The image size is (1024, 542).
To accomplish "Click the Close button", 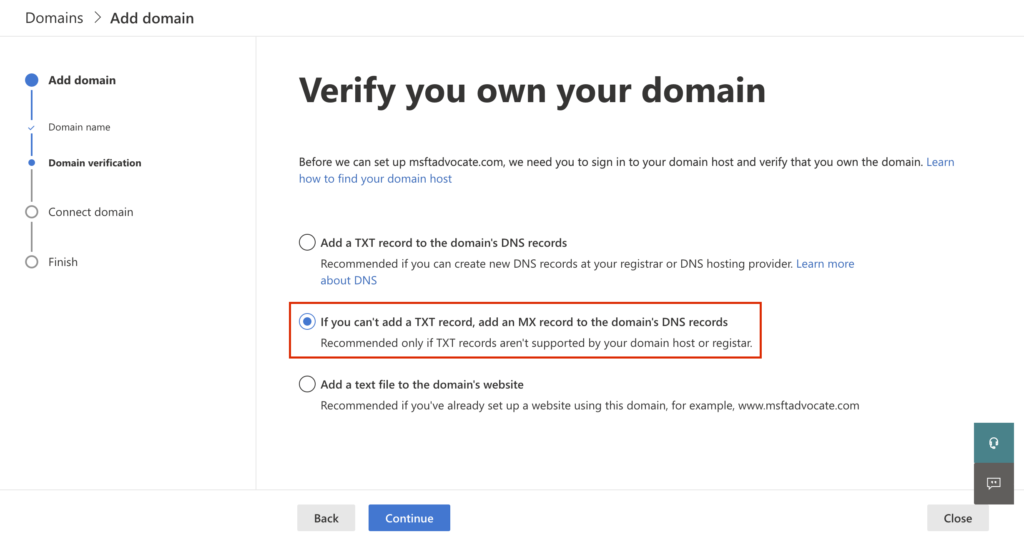I will [957, 518].
